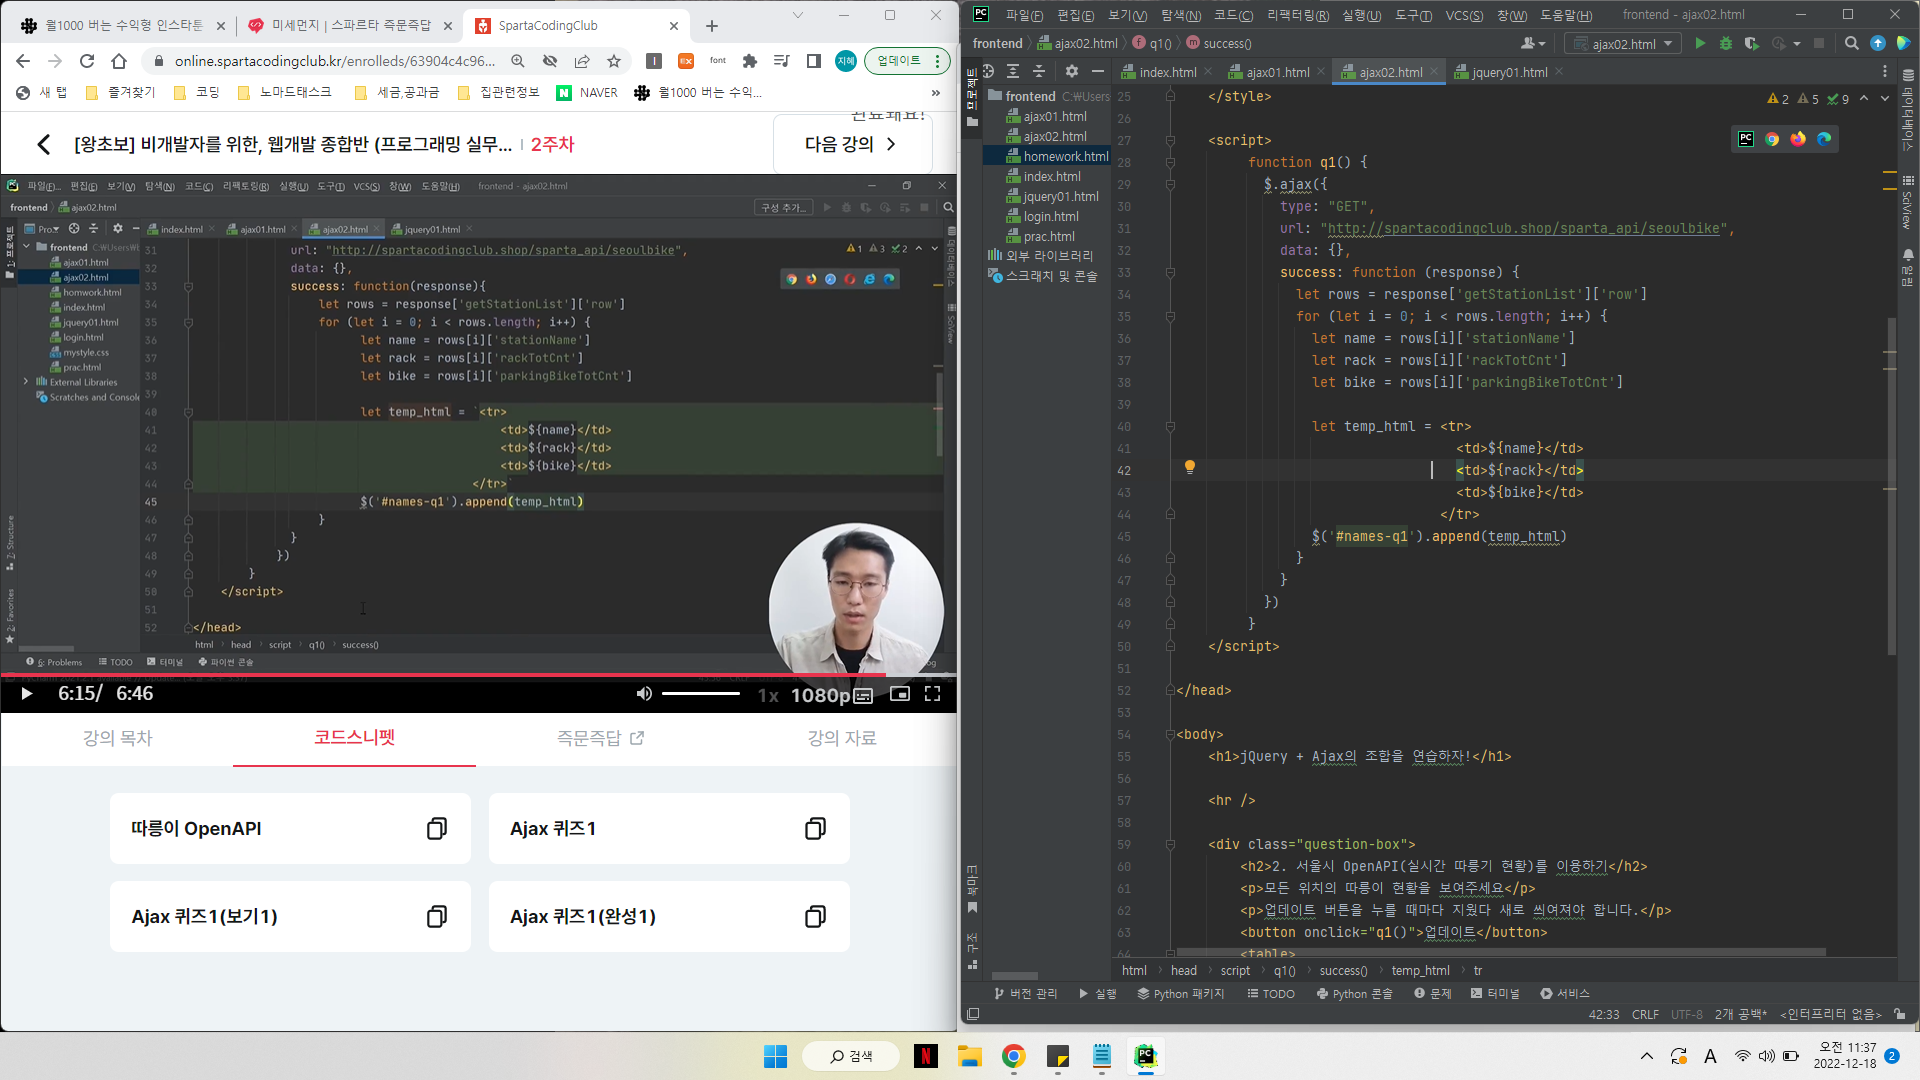
Task: Switch to the 강의 목차 tab
Action: (117, 738)
